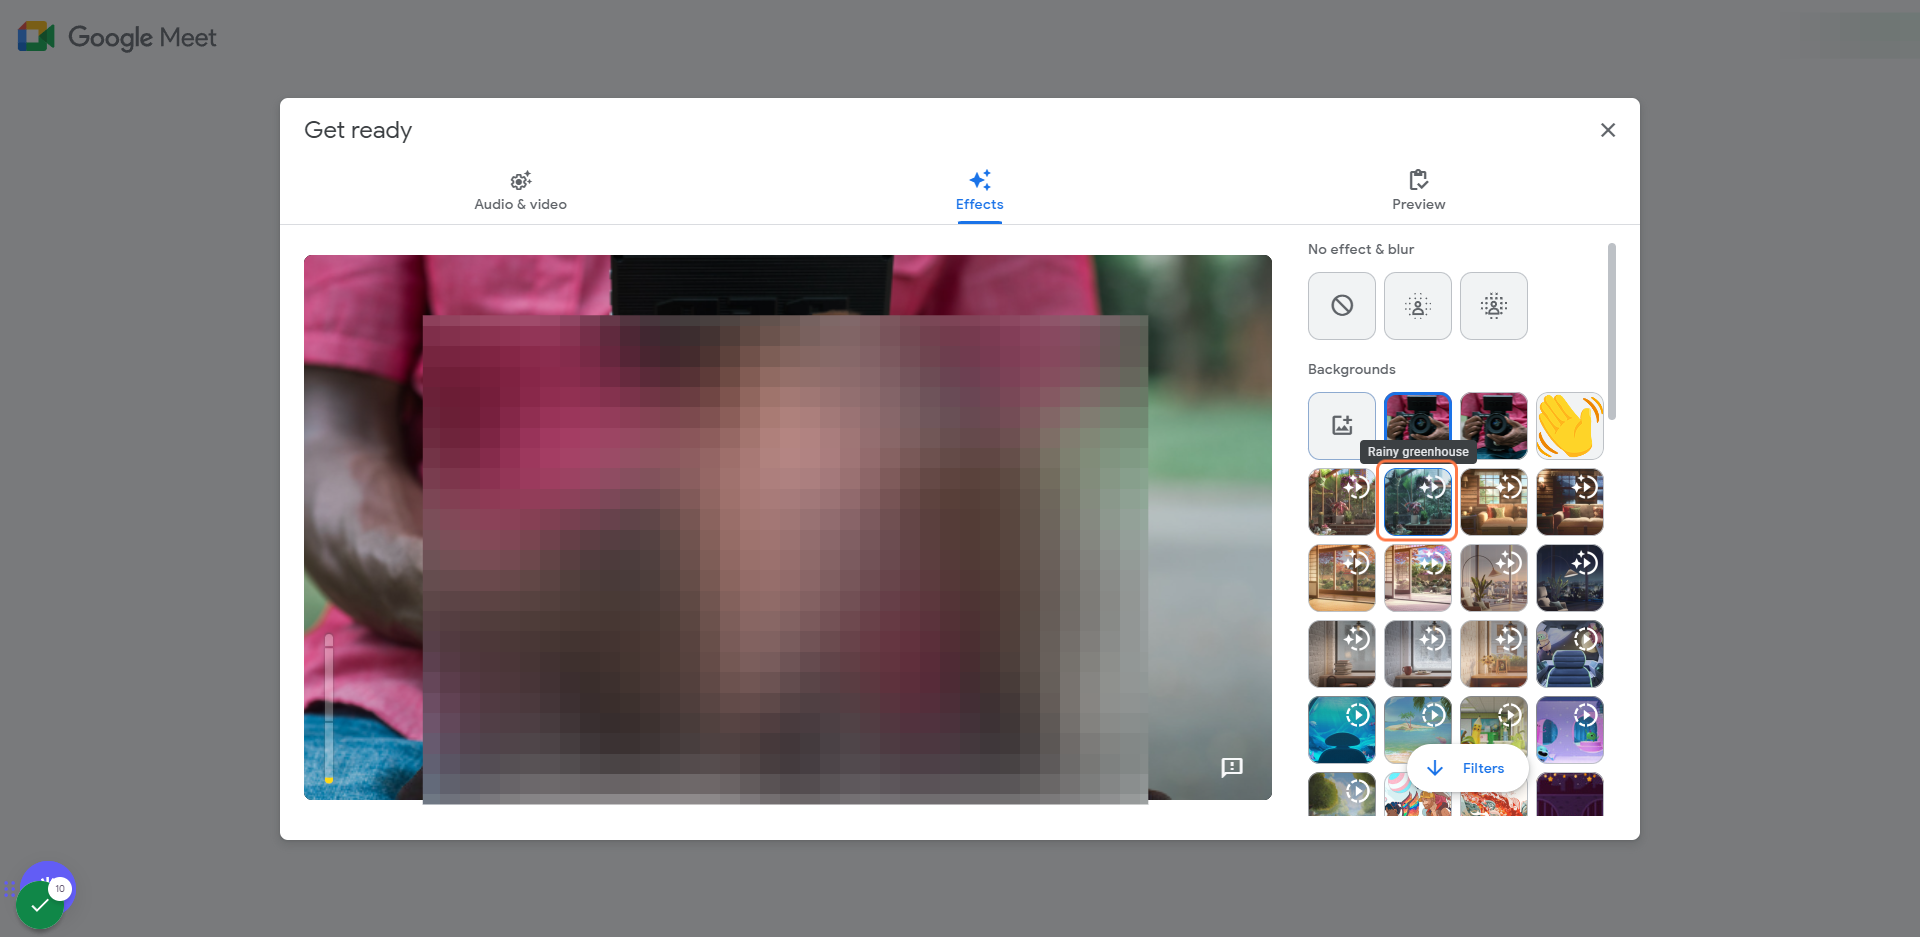1920x937 pixels.
Task: Apply the Rainy greenhouse animated background
Action: 1418,502
